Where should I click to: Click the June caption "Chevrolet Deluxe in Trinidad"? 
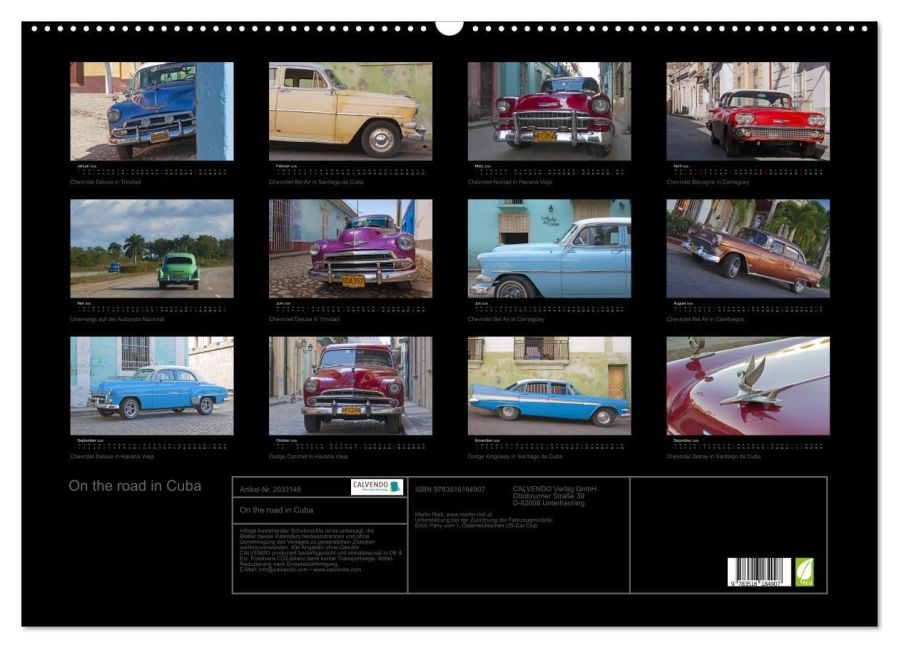point(304,319)
